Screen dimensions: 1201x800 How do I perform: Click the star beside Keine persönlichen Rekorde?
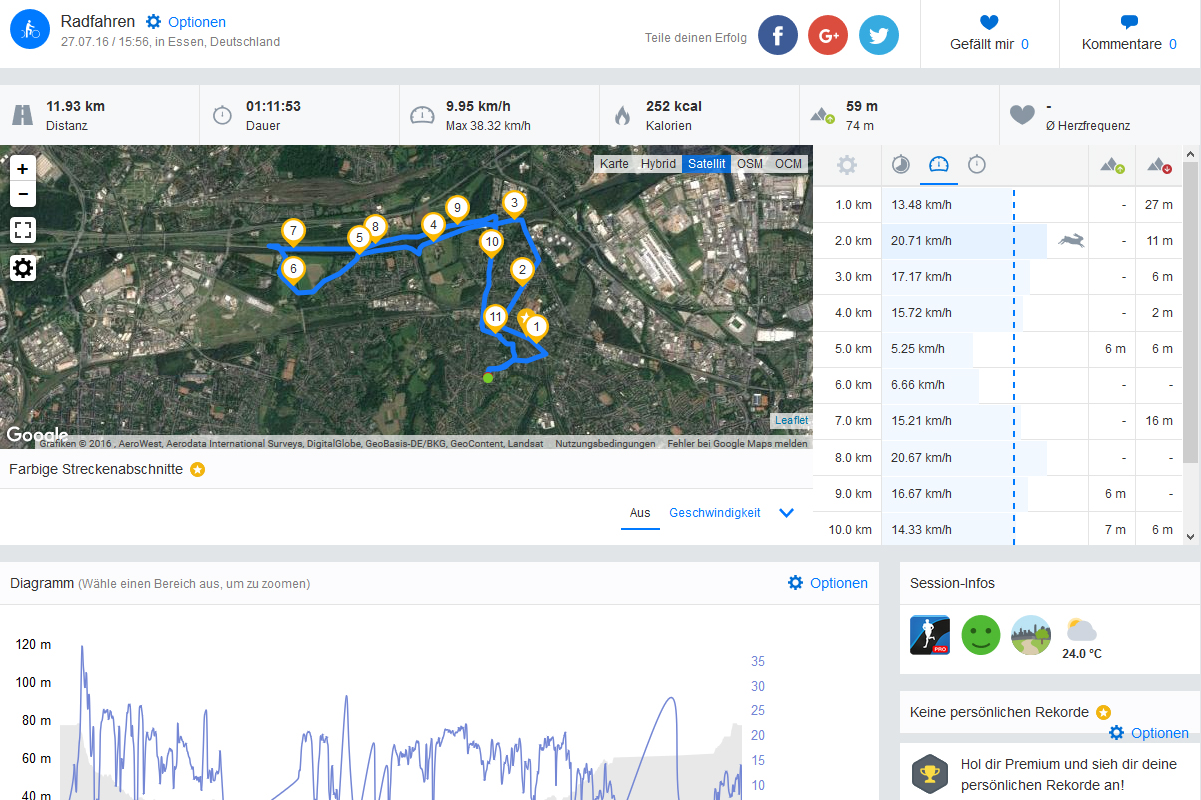(1103, 712)
